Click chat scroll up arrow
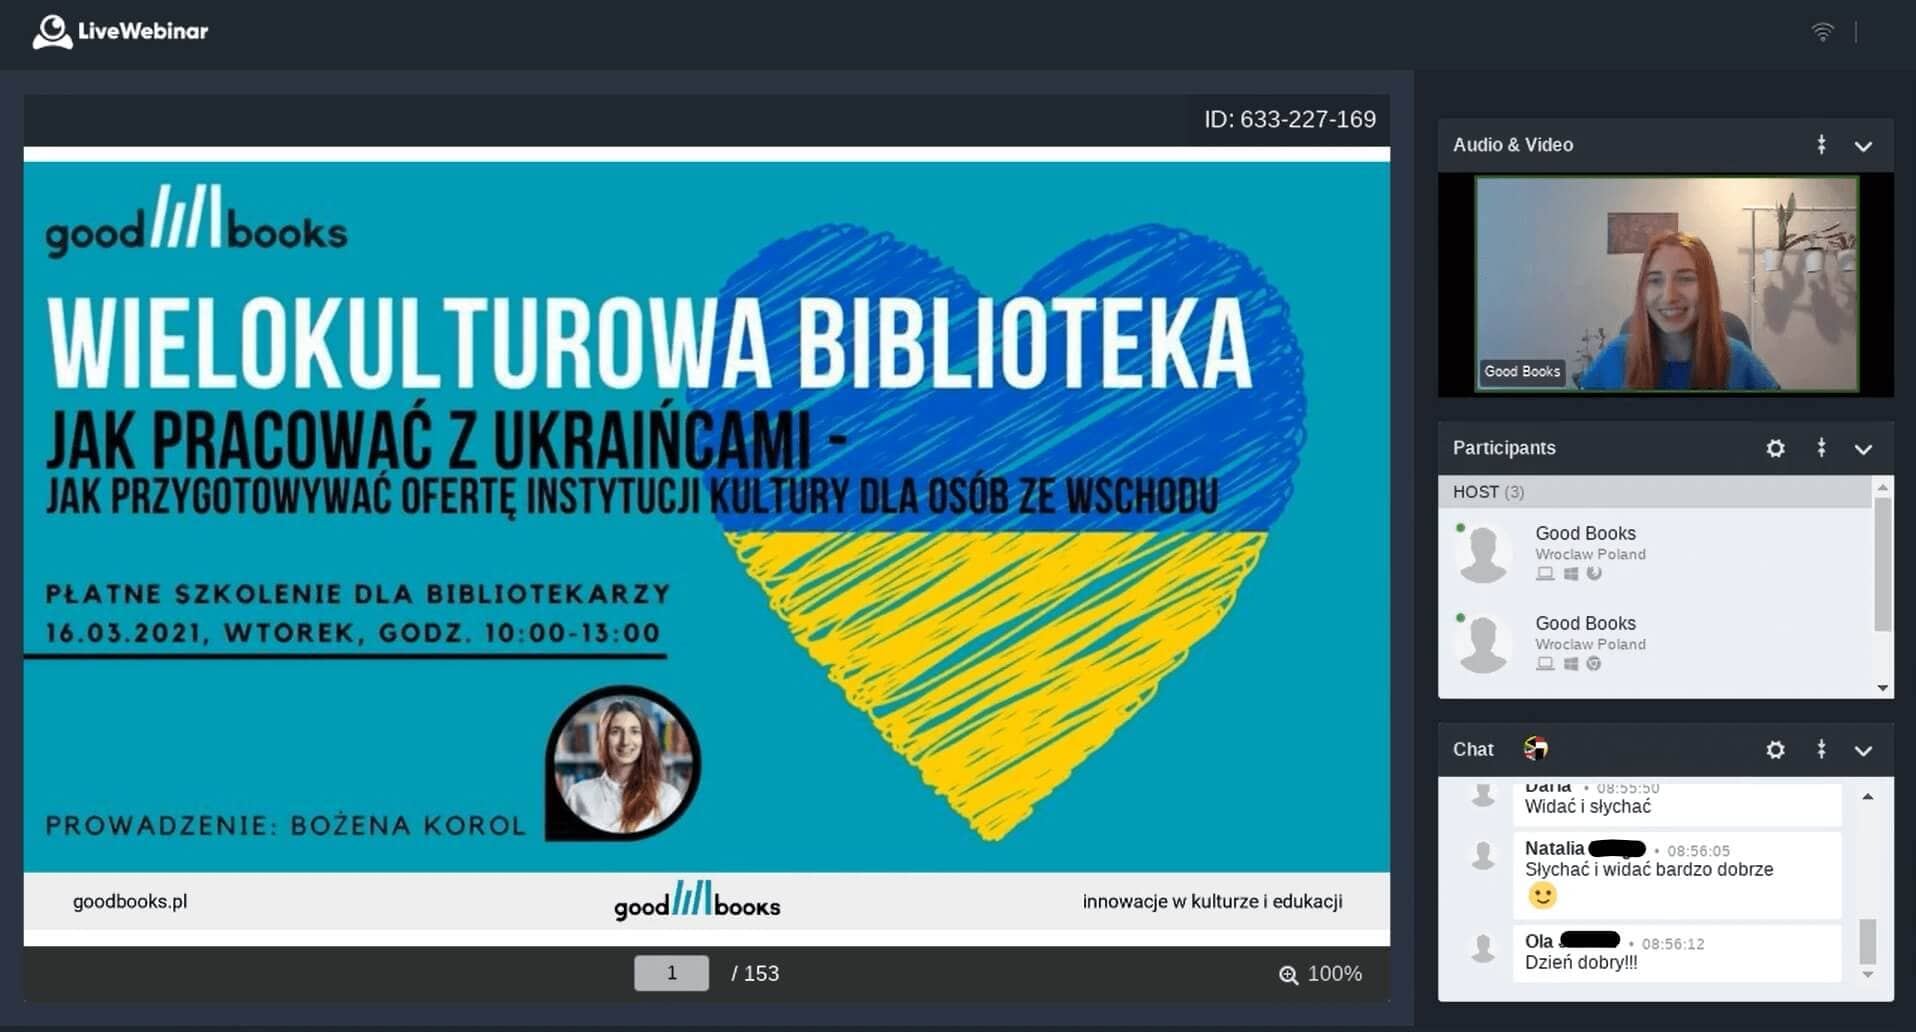The width and height of the screenshot is (1916, 1032). [x=1867, y=797]
